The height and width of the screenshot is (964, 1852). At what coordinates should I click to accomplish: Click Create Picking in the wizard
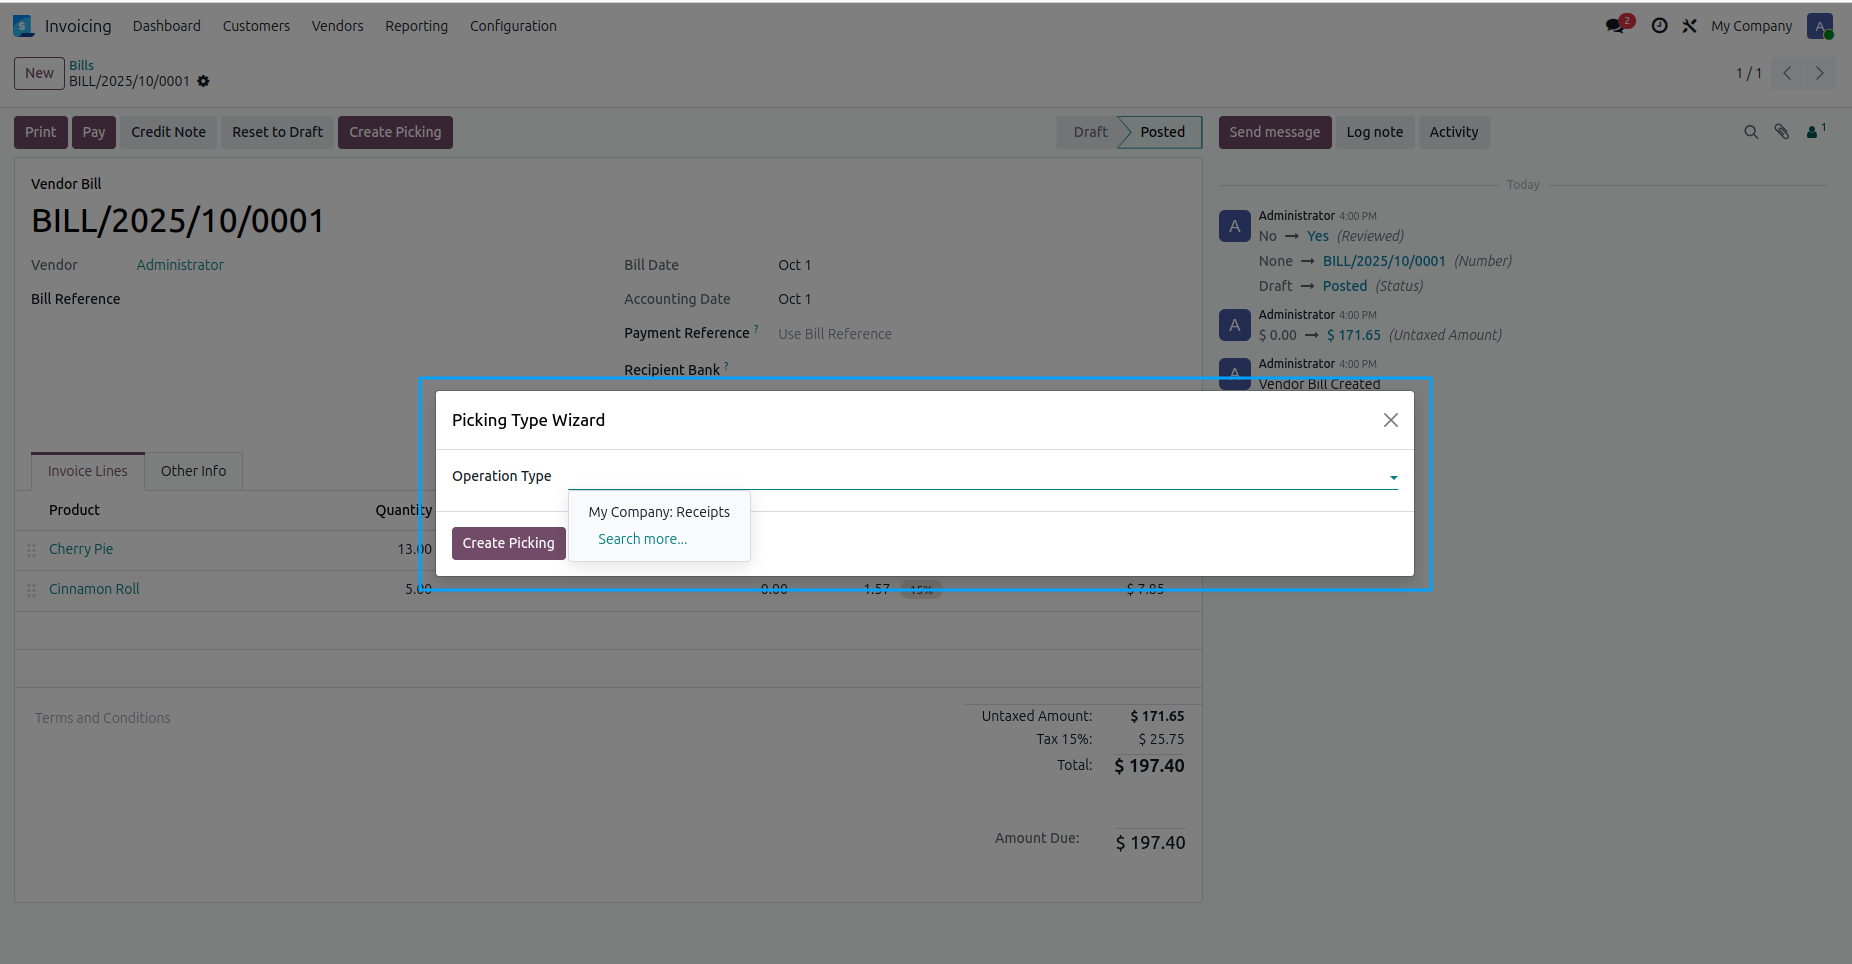[x=508, y=543]
